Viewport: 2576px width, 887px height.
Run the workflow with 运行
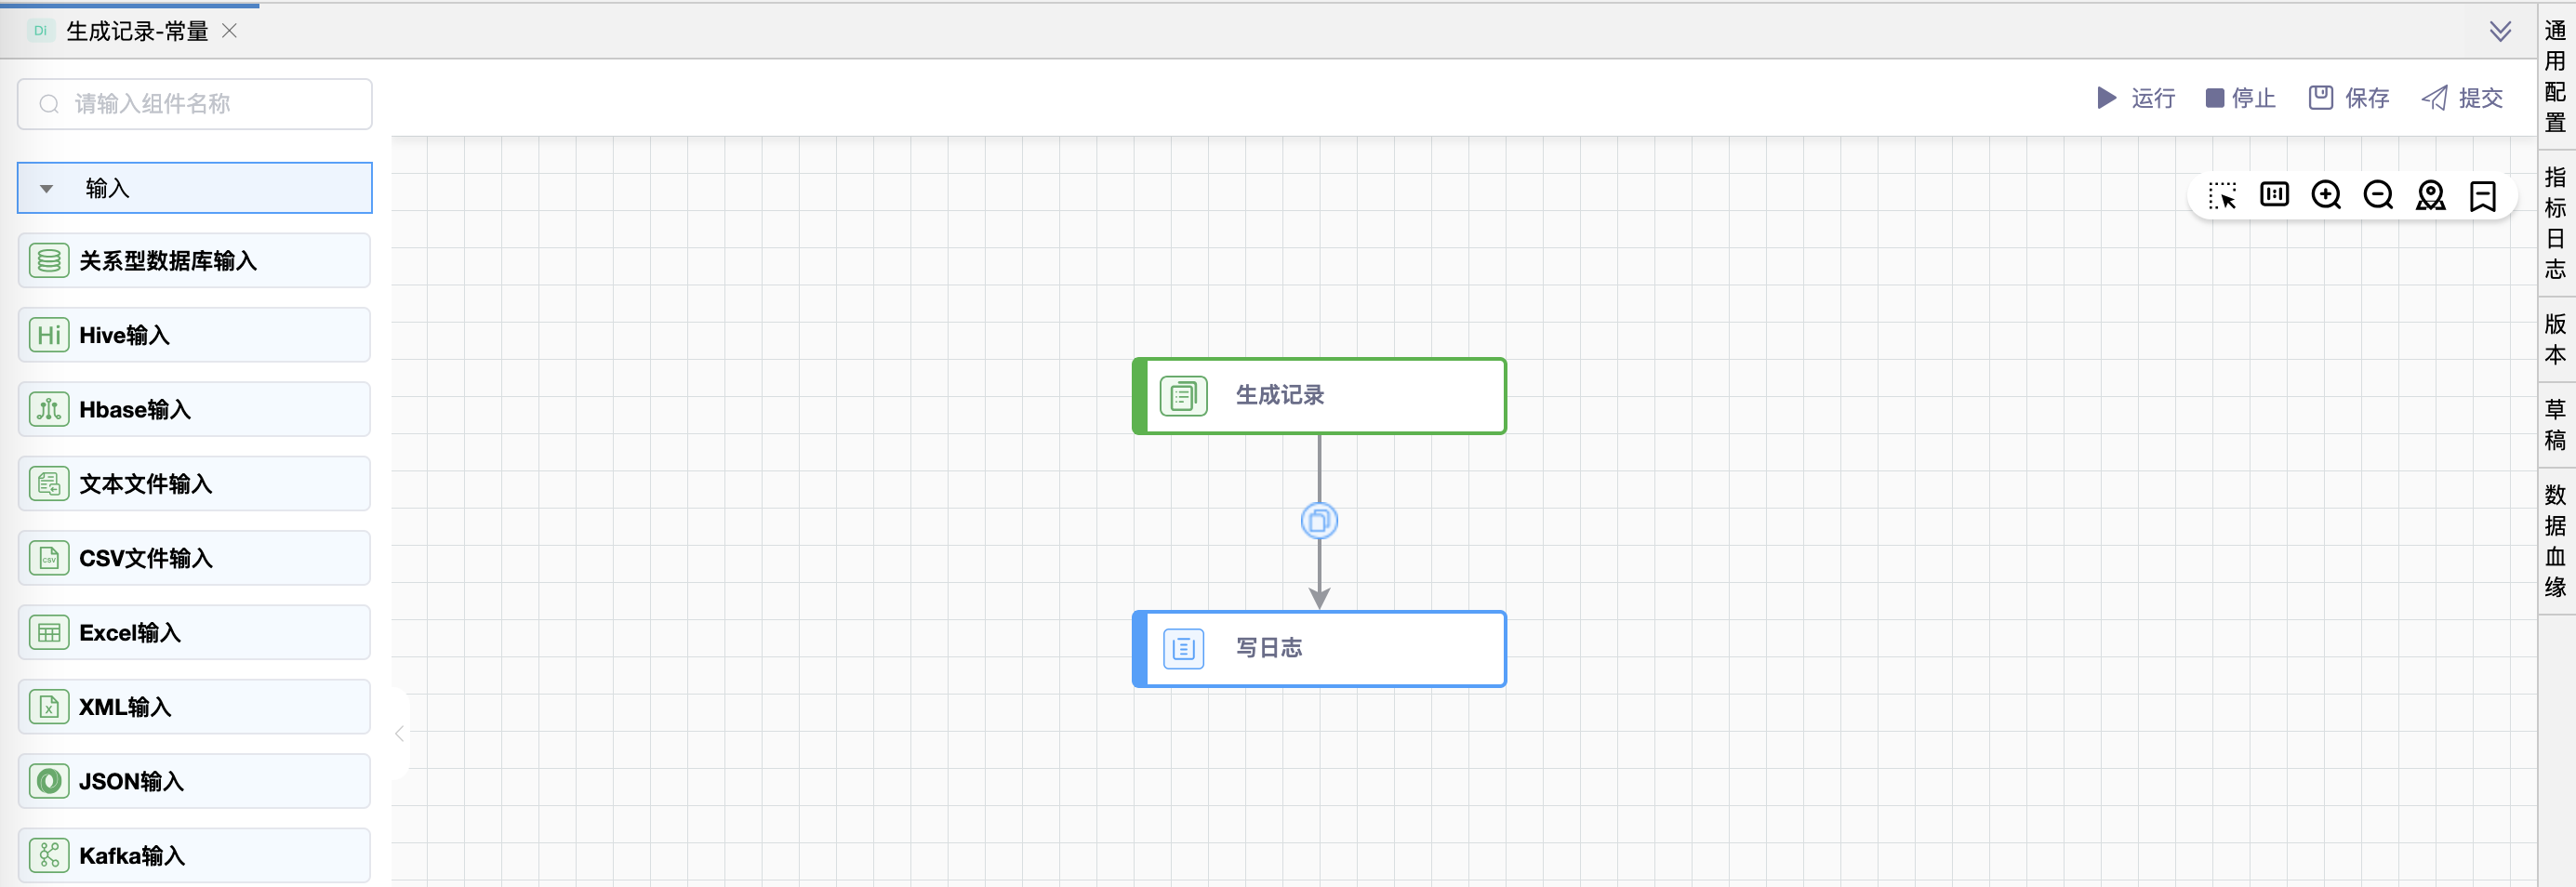tap(2135, 97)
